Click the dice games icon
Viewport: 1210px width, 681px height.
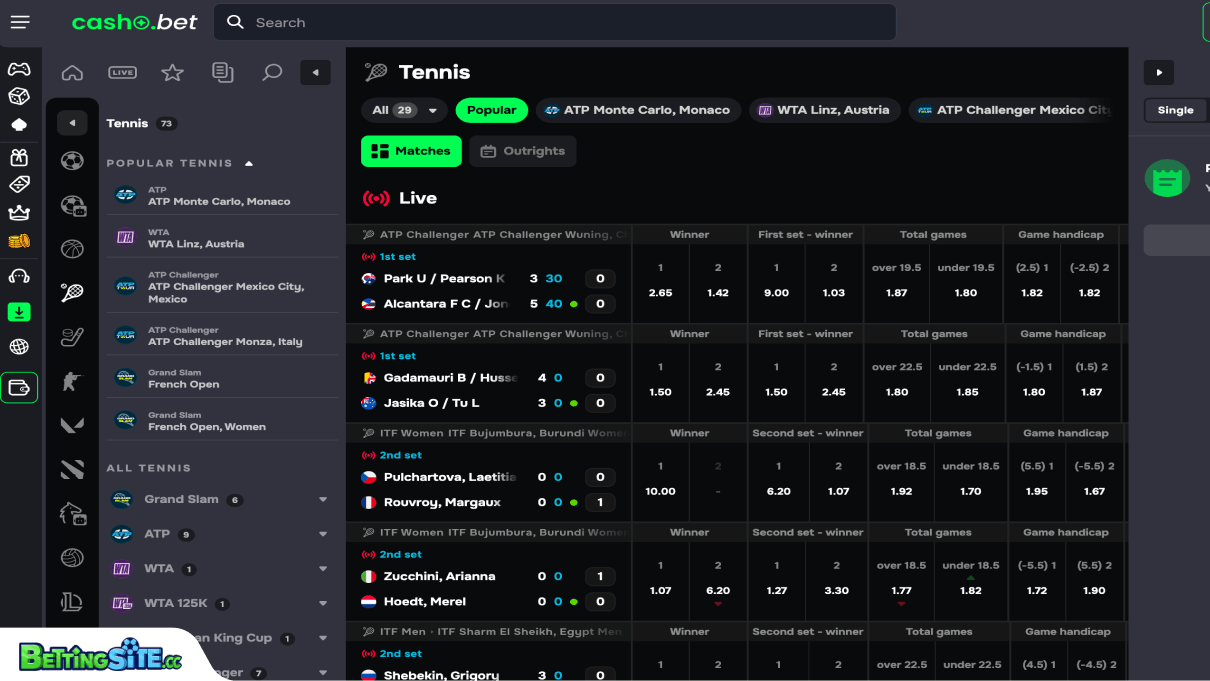(20, 96)
